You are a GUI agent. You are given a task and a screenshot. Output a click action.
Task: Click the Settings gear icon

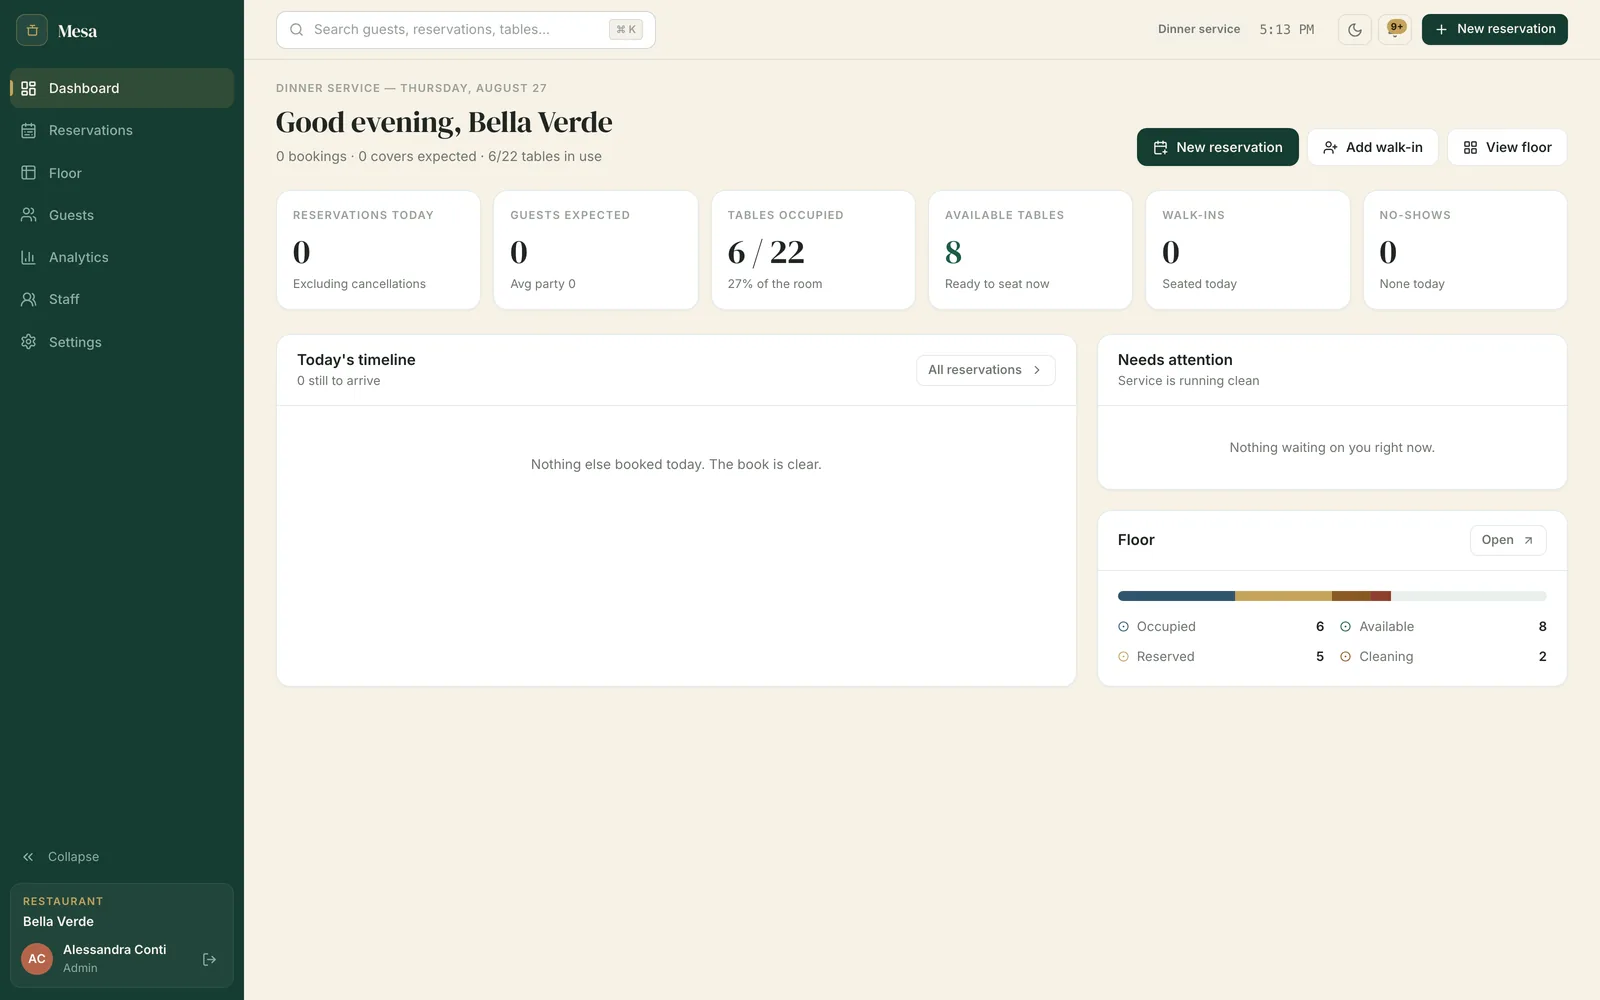(x=28, y=342)
